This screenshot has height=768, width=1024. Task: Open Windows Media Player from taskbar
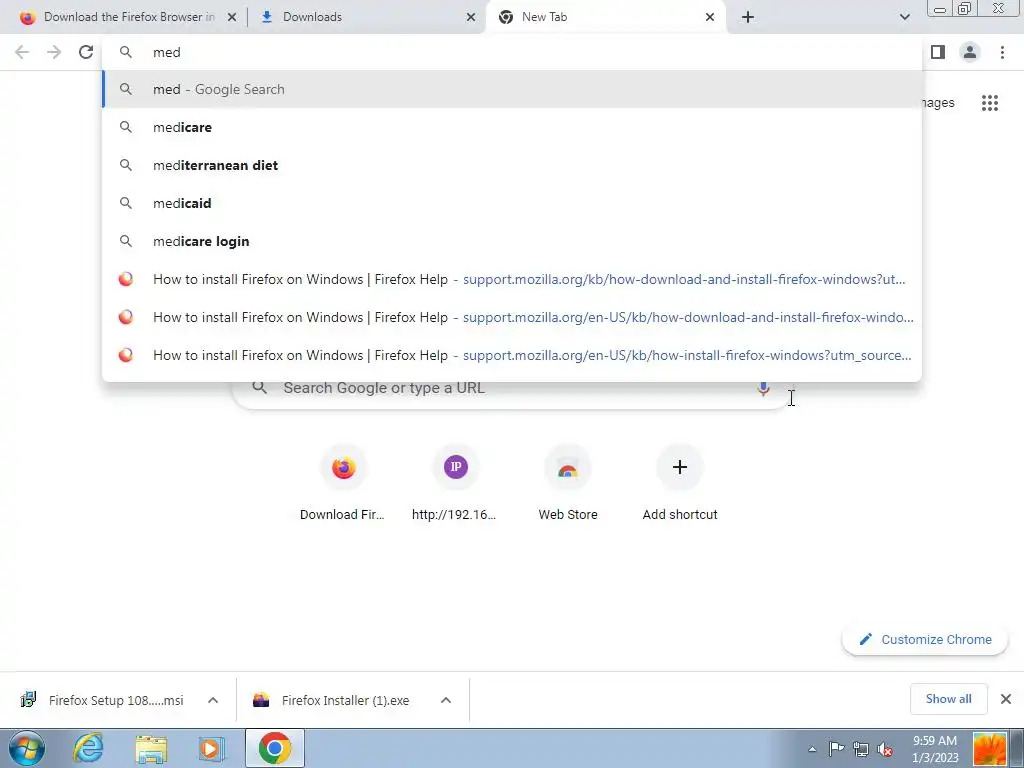(211, 748)
